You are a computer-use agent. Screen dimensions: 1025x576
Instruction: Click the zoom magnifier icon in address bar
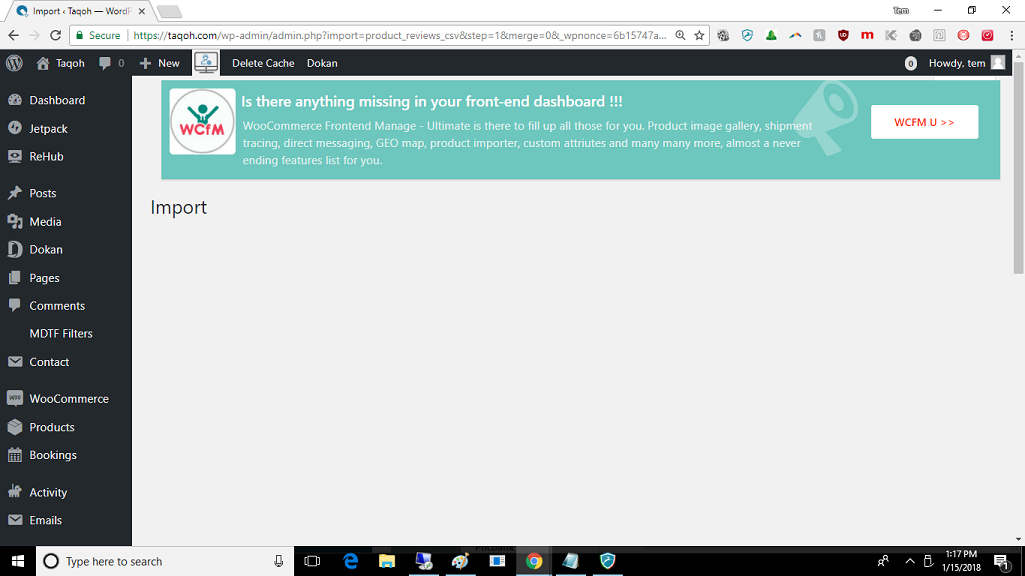681,35
